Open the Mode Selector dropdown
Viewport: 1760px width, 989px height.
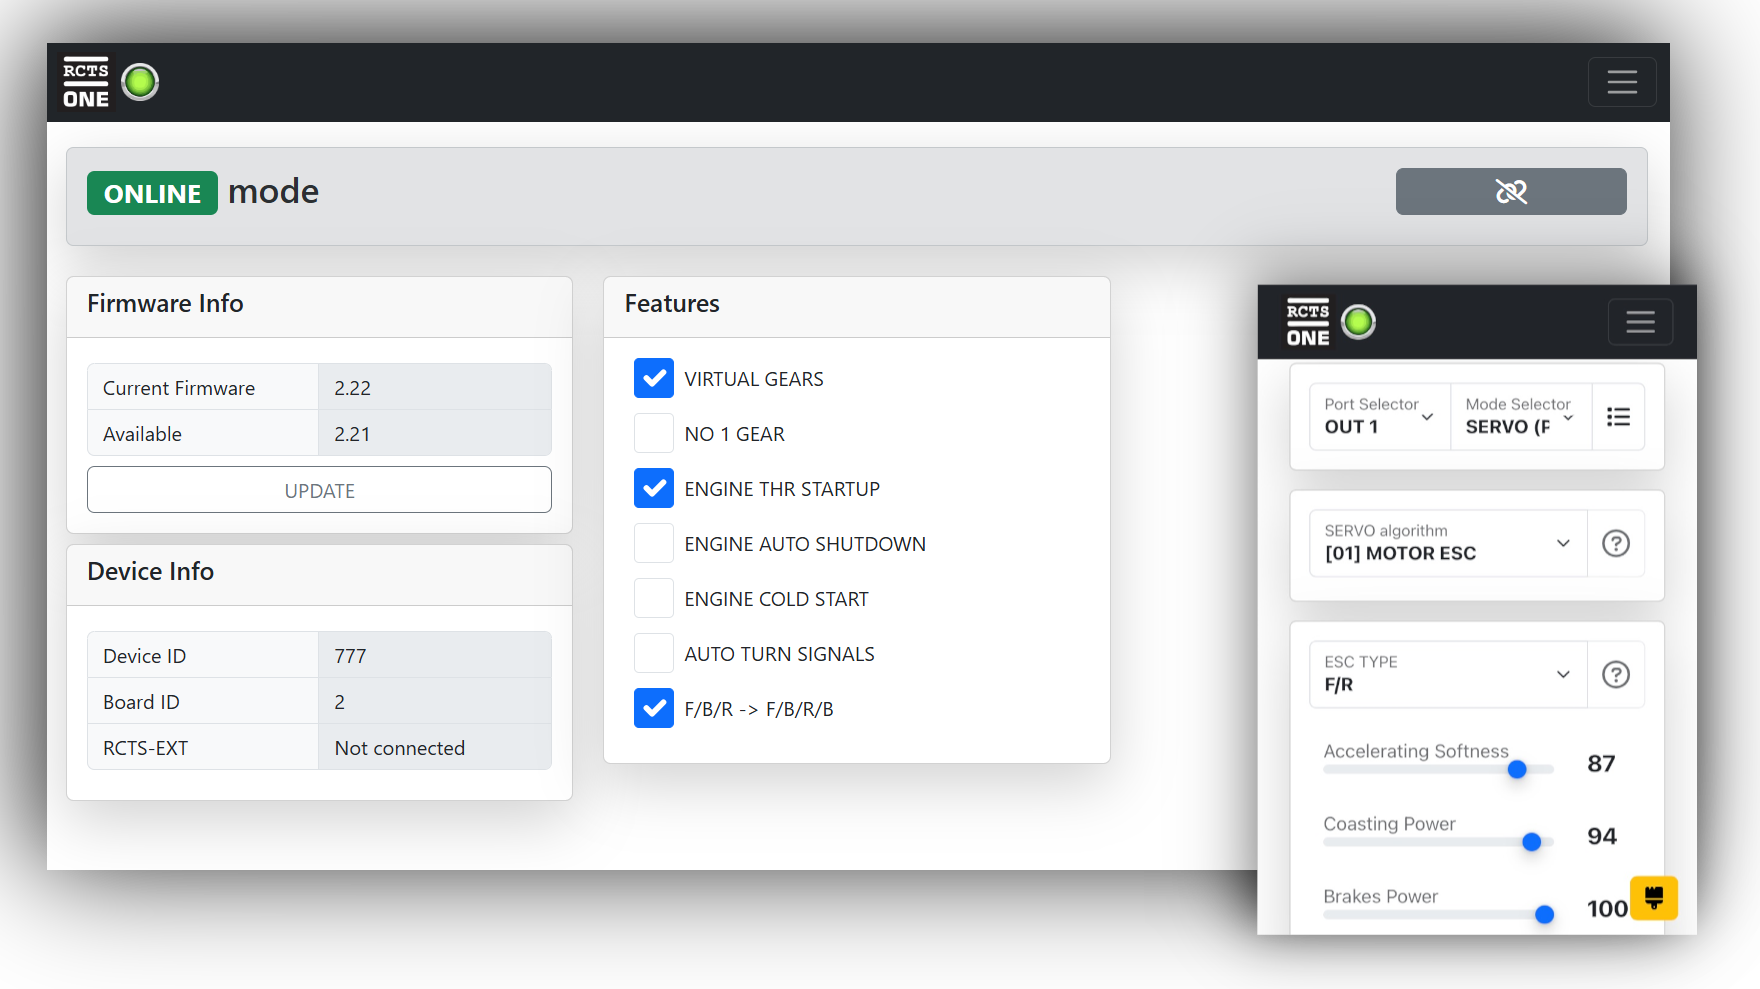click(x=1521, y=417)
